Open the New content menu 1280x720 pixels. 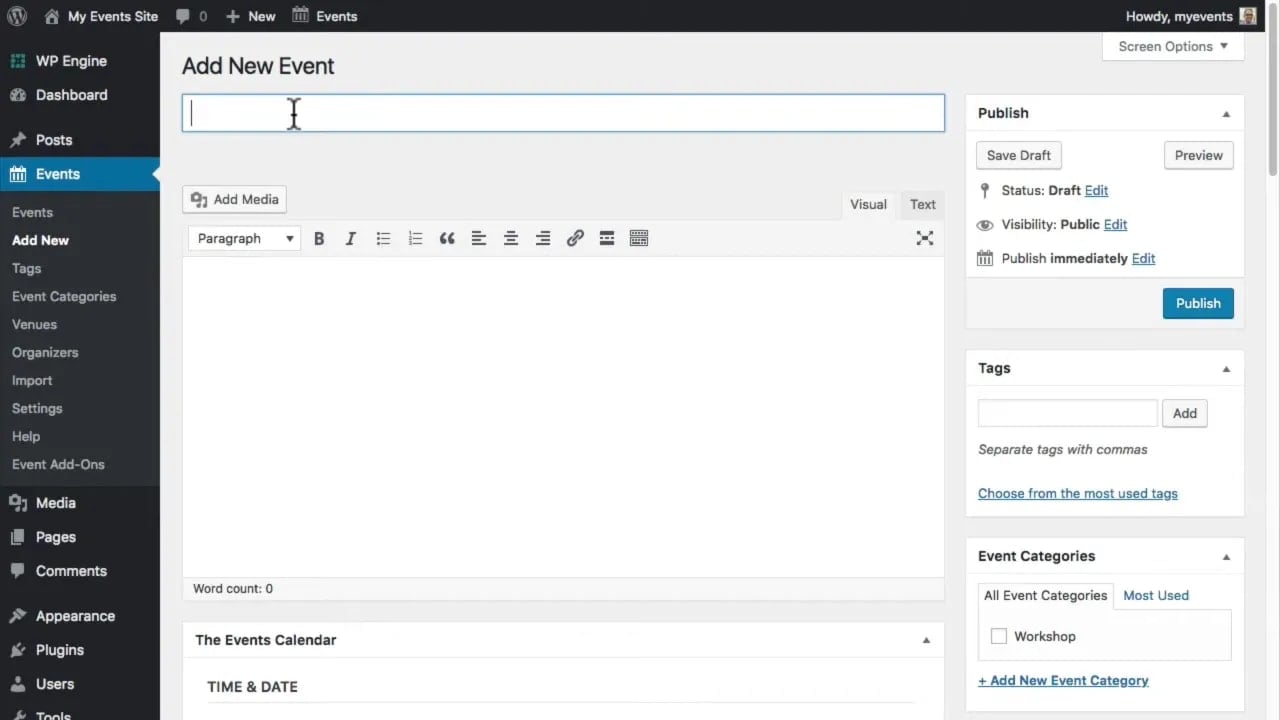tap(250, 16)
